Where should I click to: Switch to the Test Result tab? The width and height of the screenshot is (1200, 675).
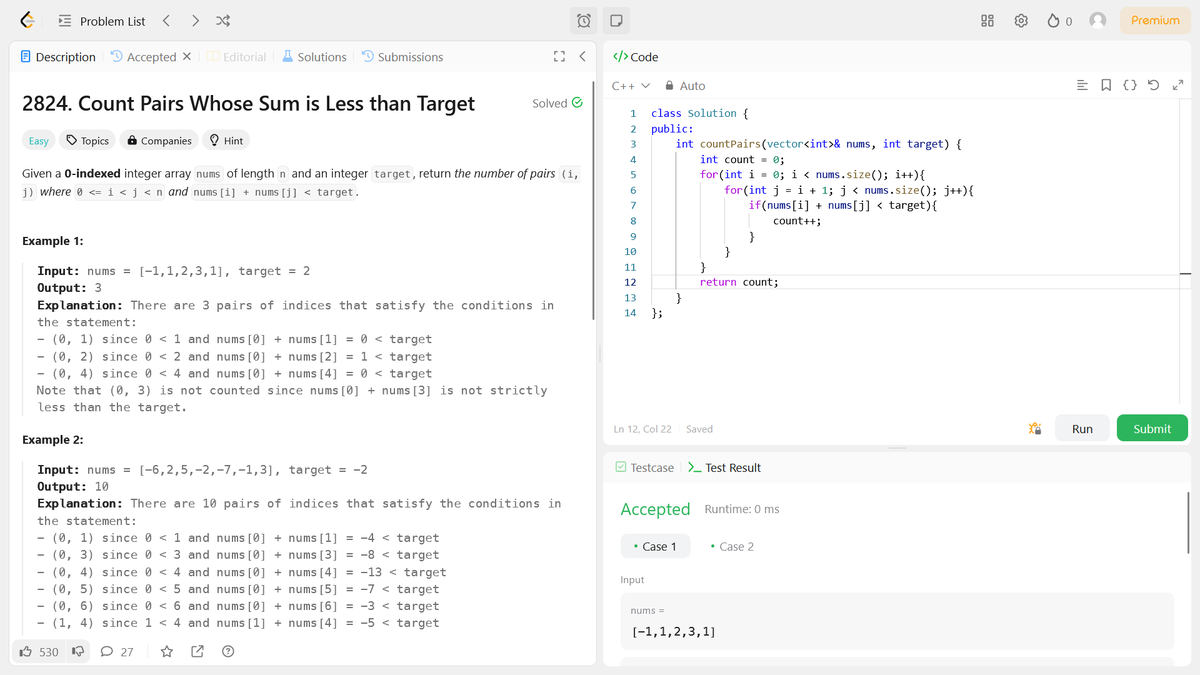pyautogui.click(x=725, y=467)
